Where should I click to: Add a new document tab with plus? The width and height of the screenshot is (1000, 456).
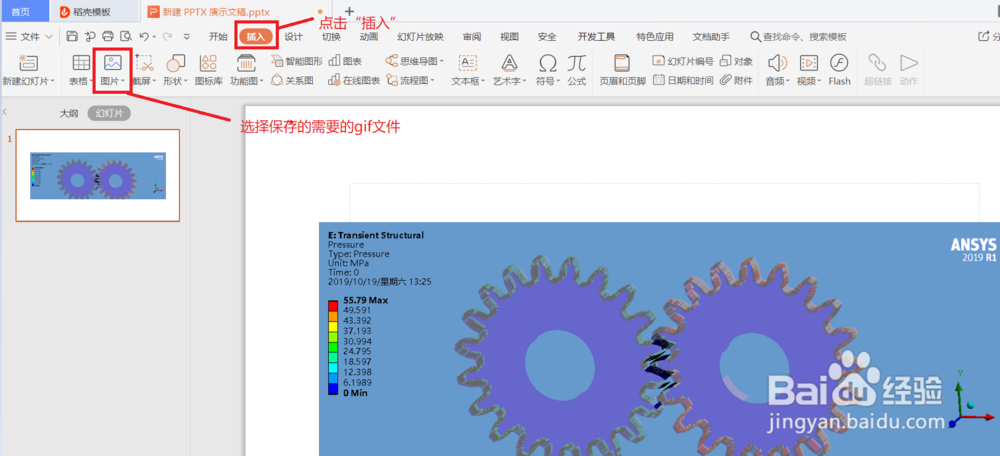click(x=349, y=11)
